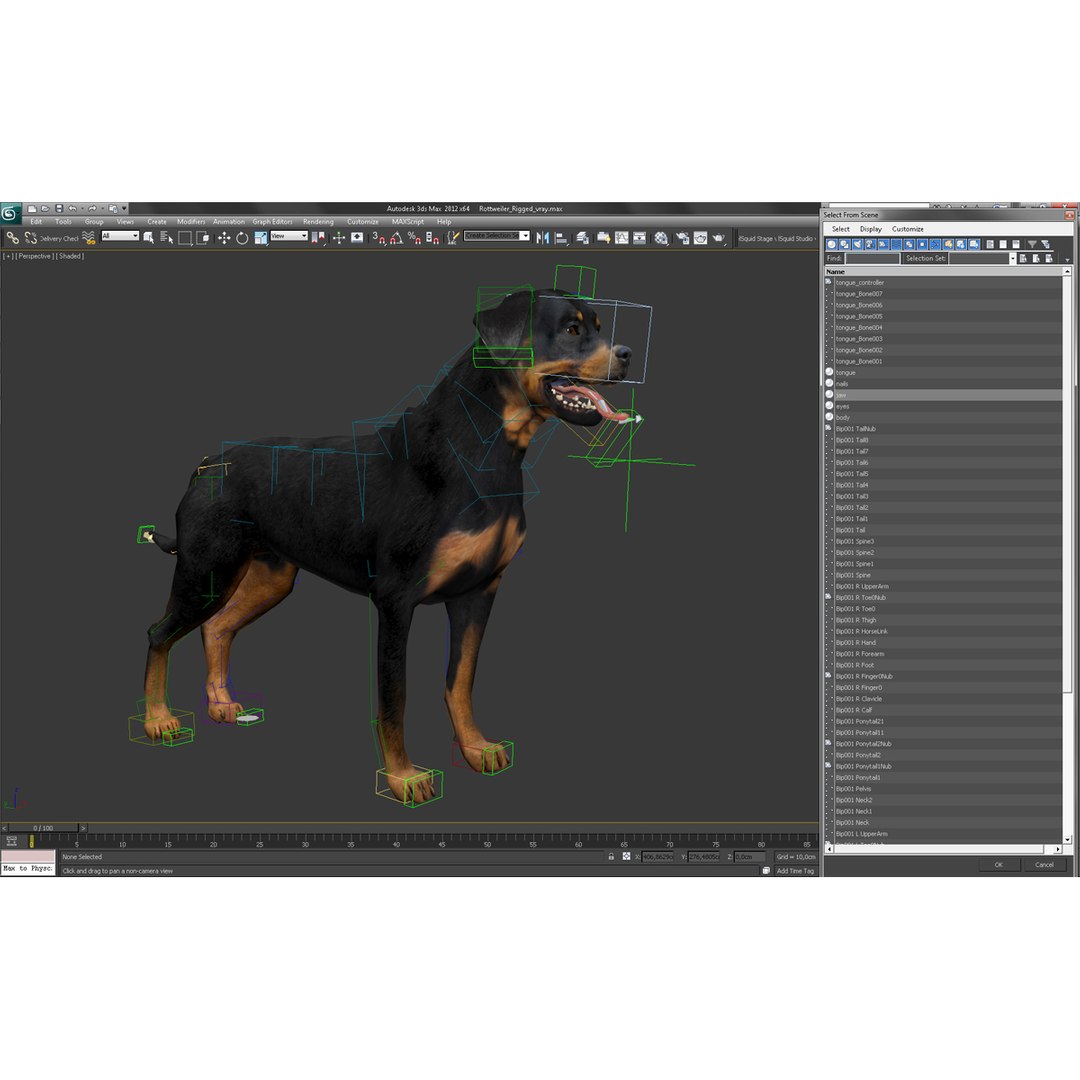Click Use Pivot Point Center tool
This screenshot has height=1080, width=1080.
(318, 238)
